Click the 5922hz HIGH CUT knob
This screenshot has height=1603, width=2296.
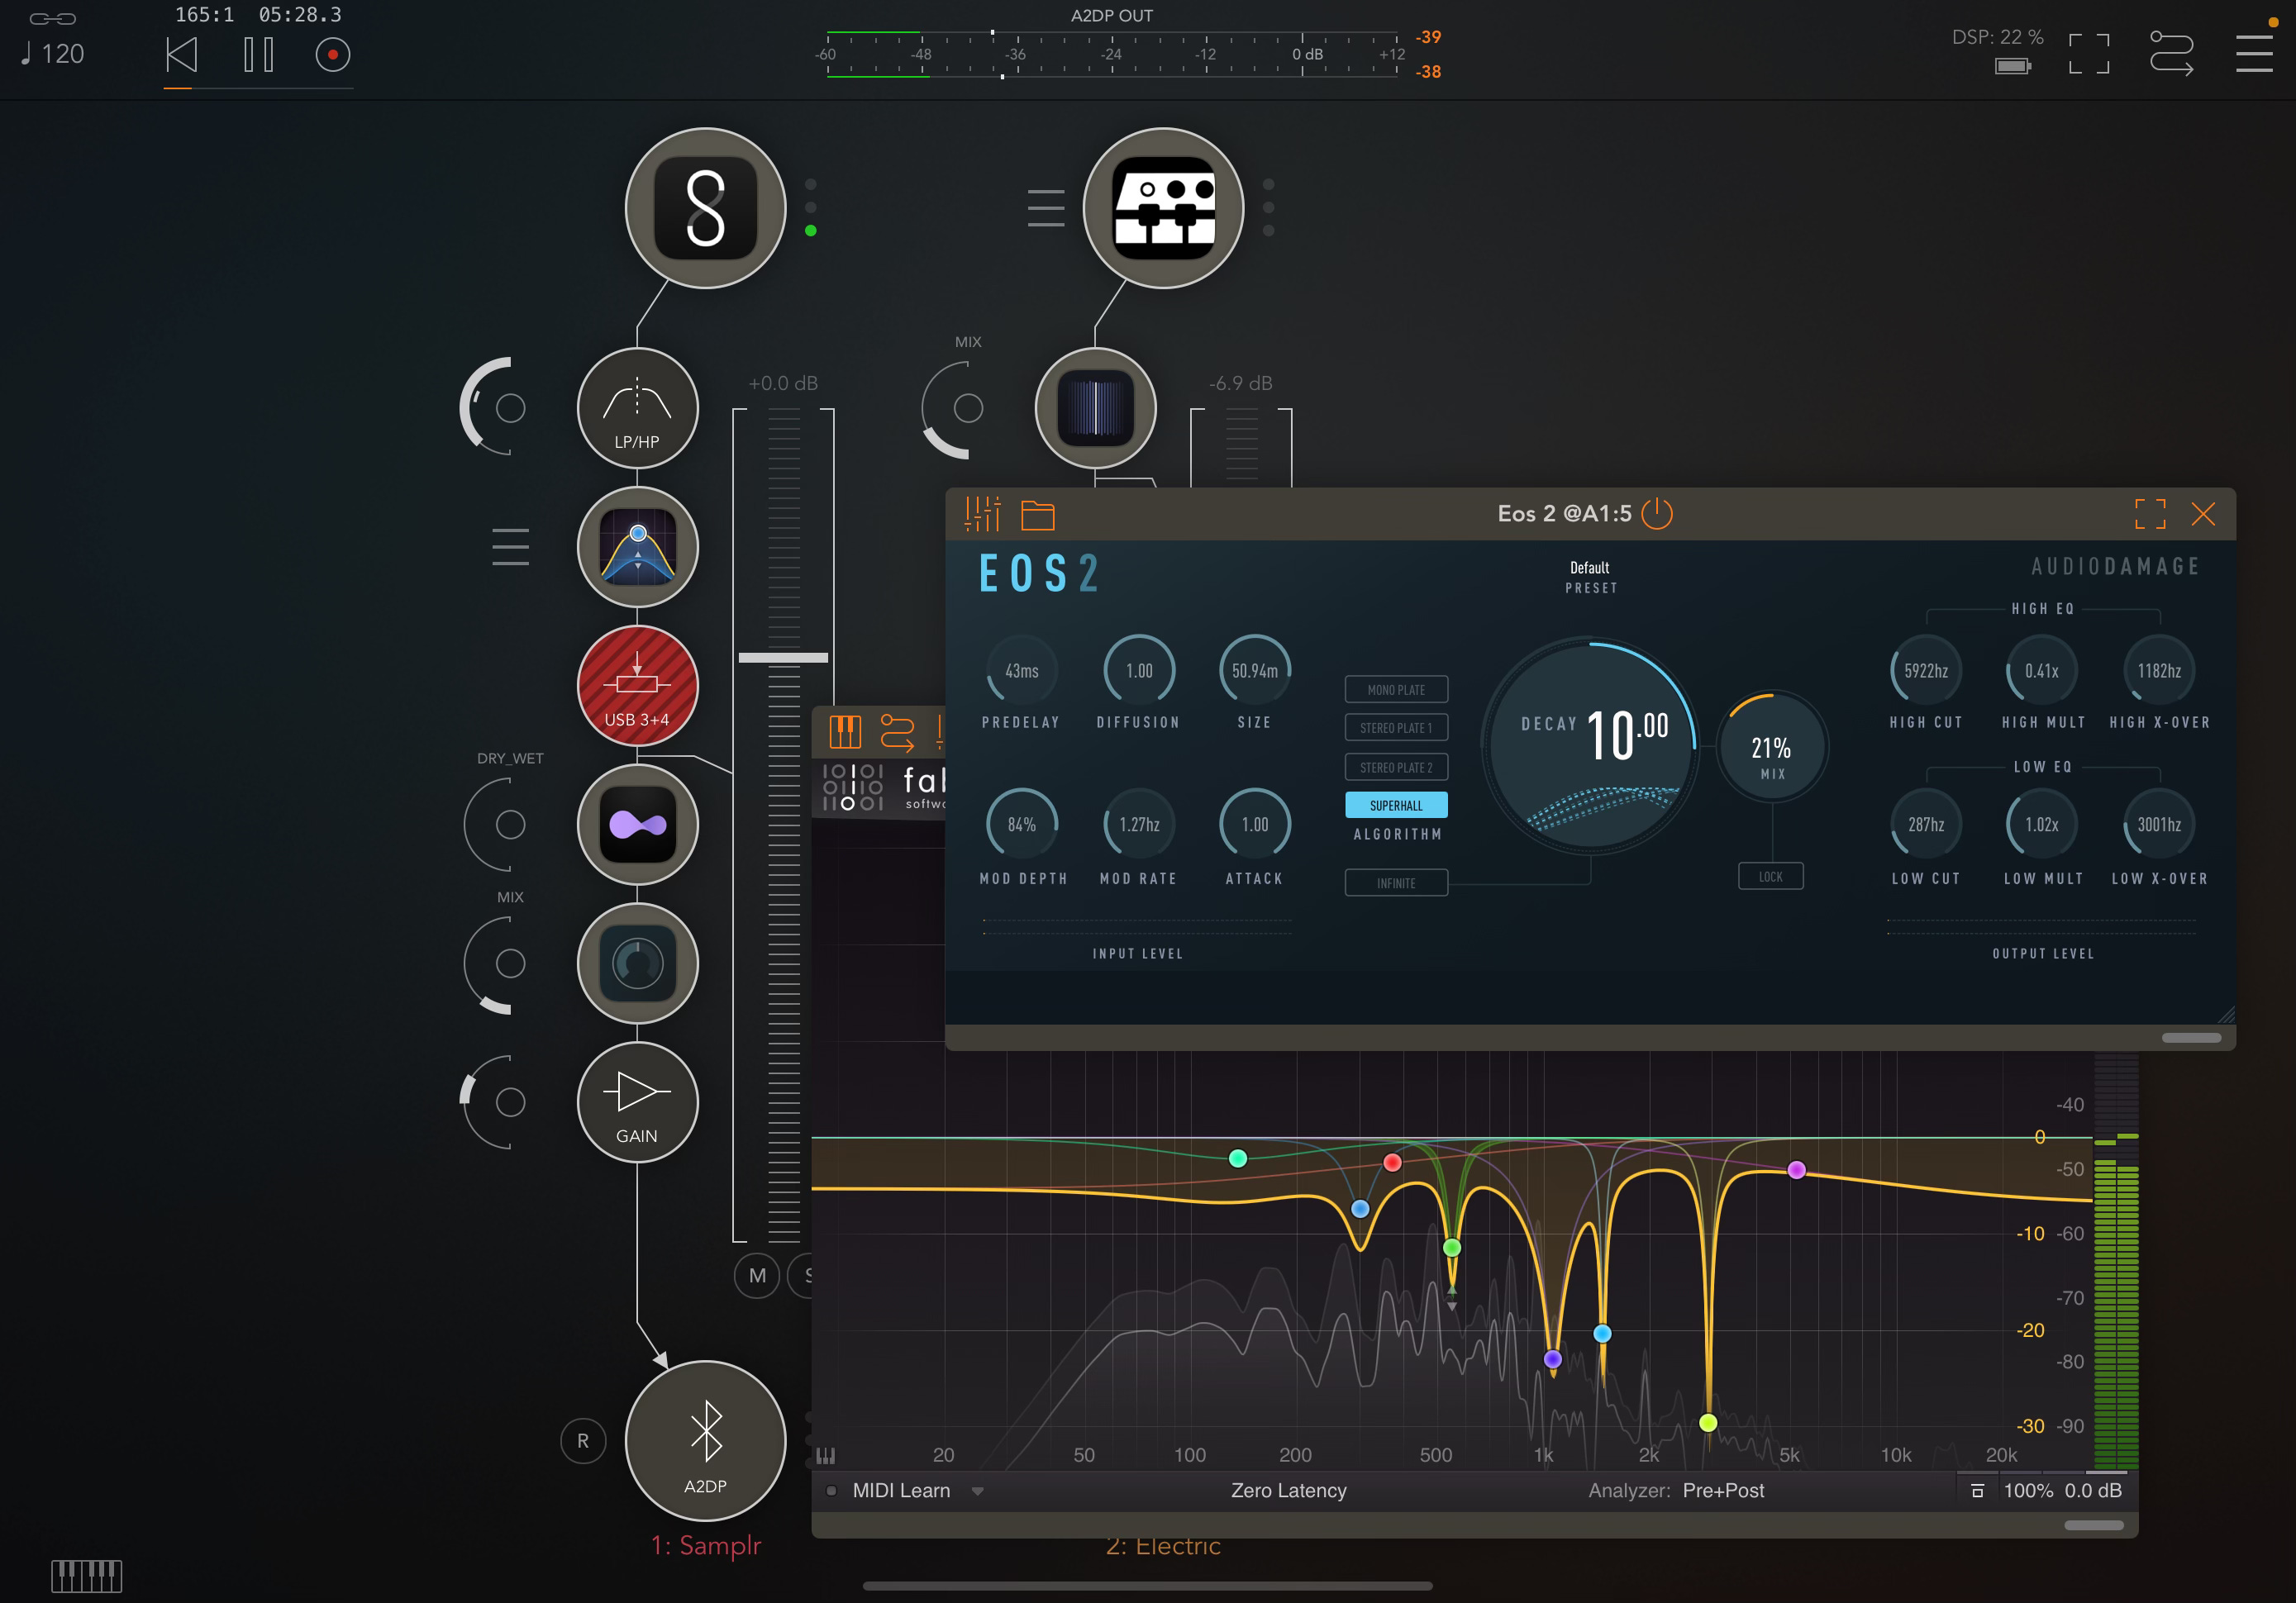point(1926,671)
